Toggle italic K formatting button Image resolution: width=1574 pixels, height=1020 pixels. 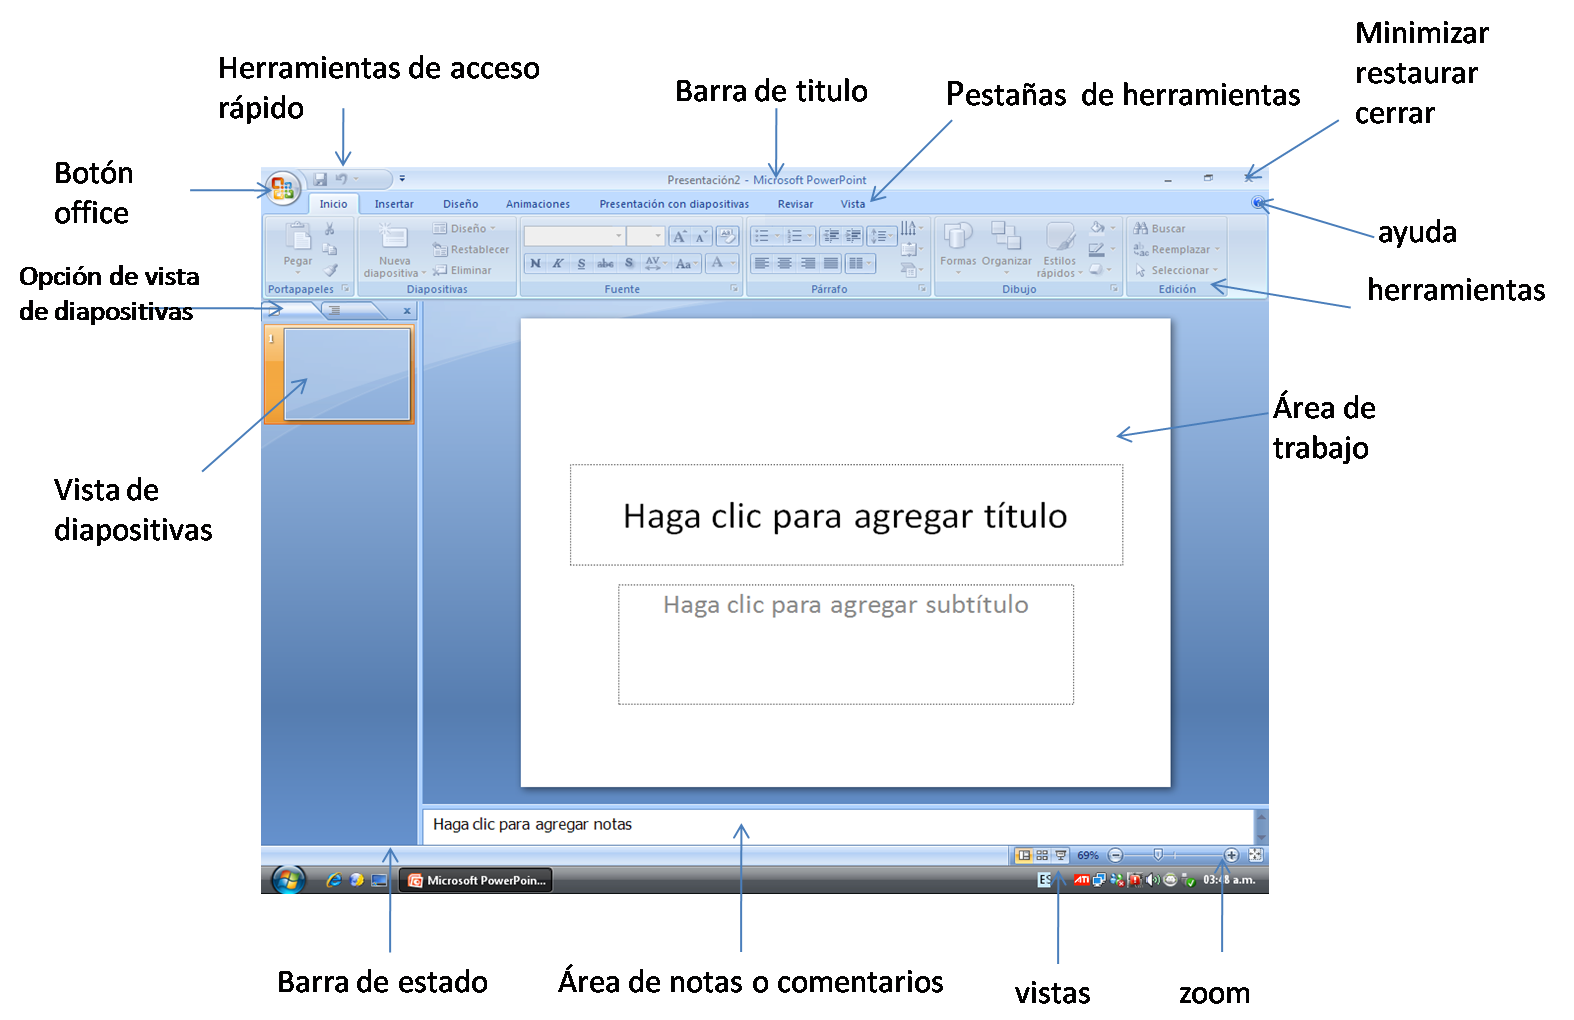point(558,264)
